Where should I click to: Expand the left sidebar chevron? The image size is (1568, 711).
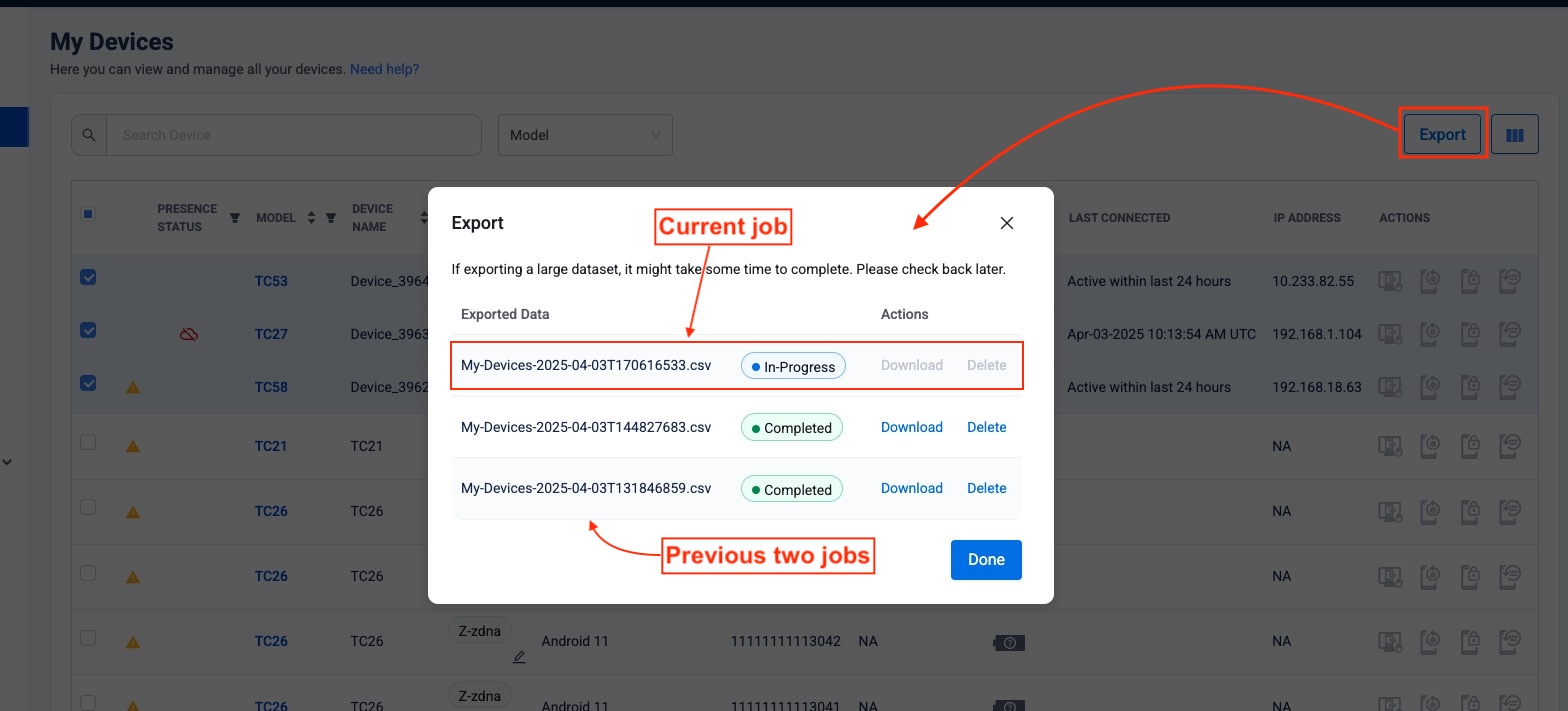click(x=8, y=462)
